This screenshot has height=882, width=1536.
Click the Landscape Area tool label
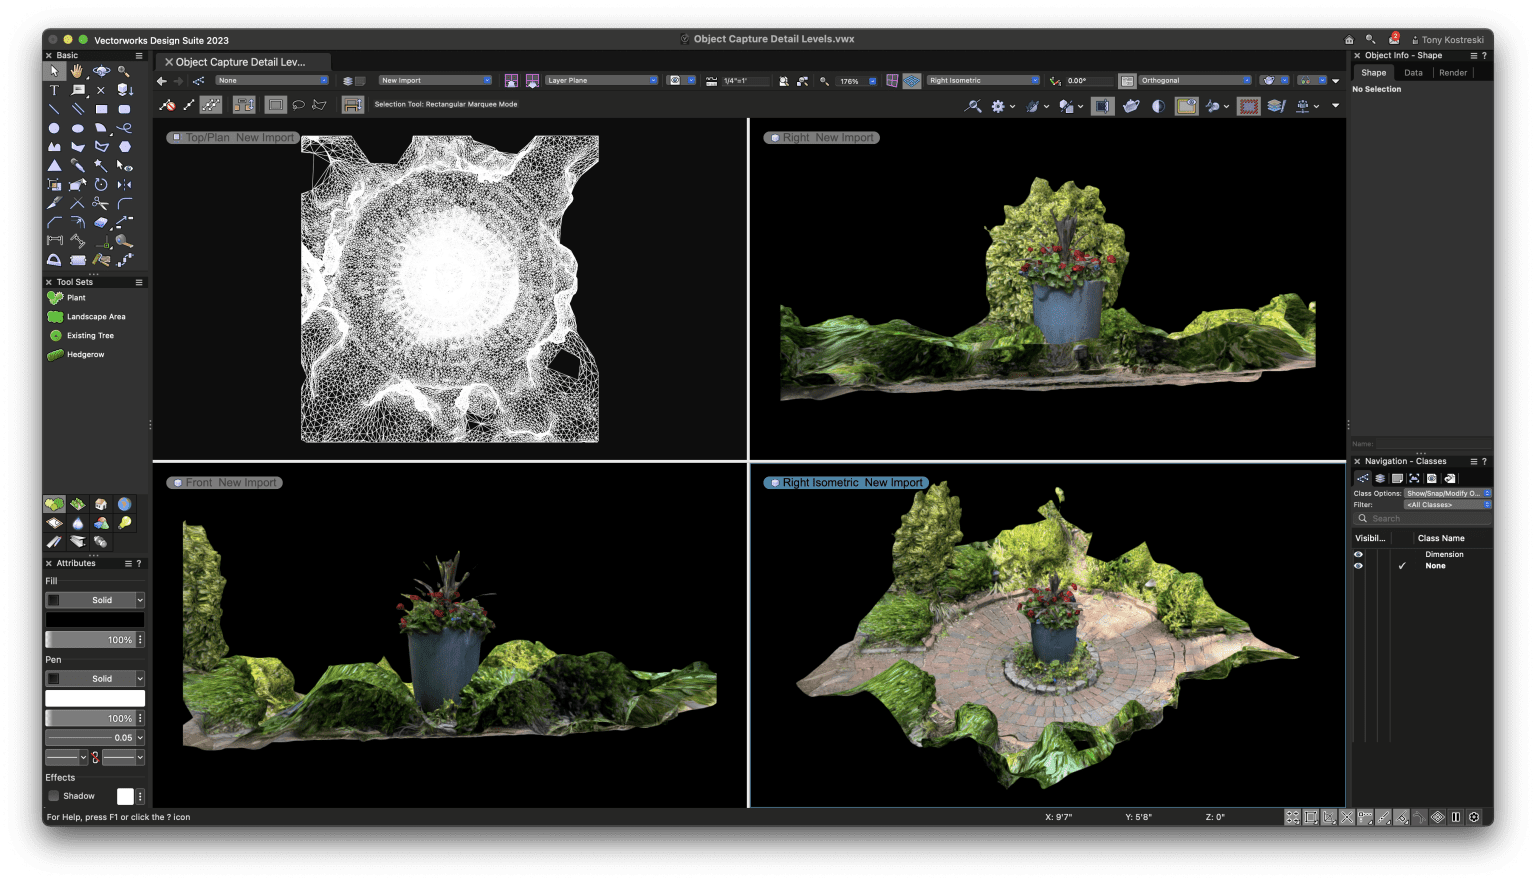96,317
